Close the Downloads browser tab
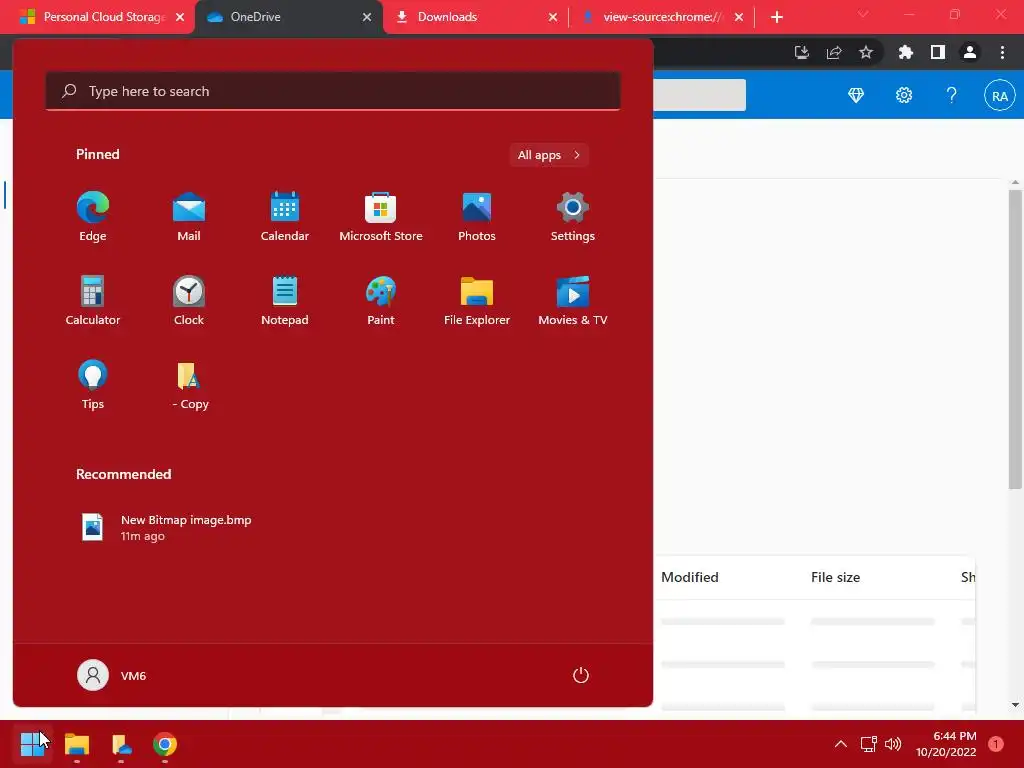 tap(553, 17)
